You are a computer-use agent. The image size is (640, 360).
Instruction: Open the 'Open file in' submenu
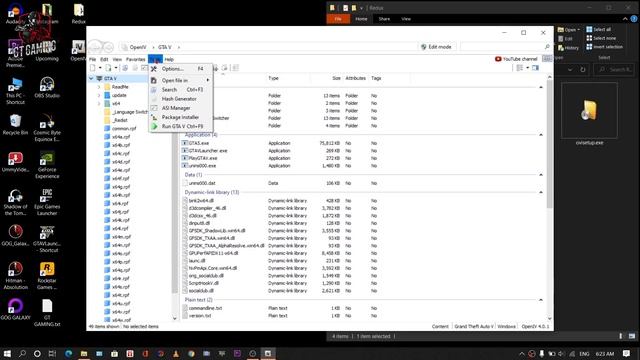click(x=180, y=80)
